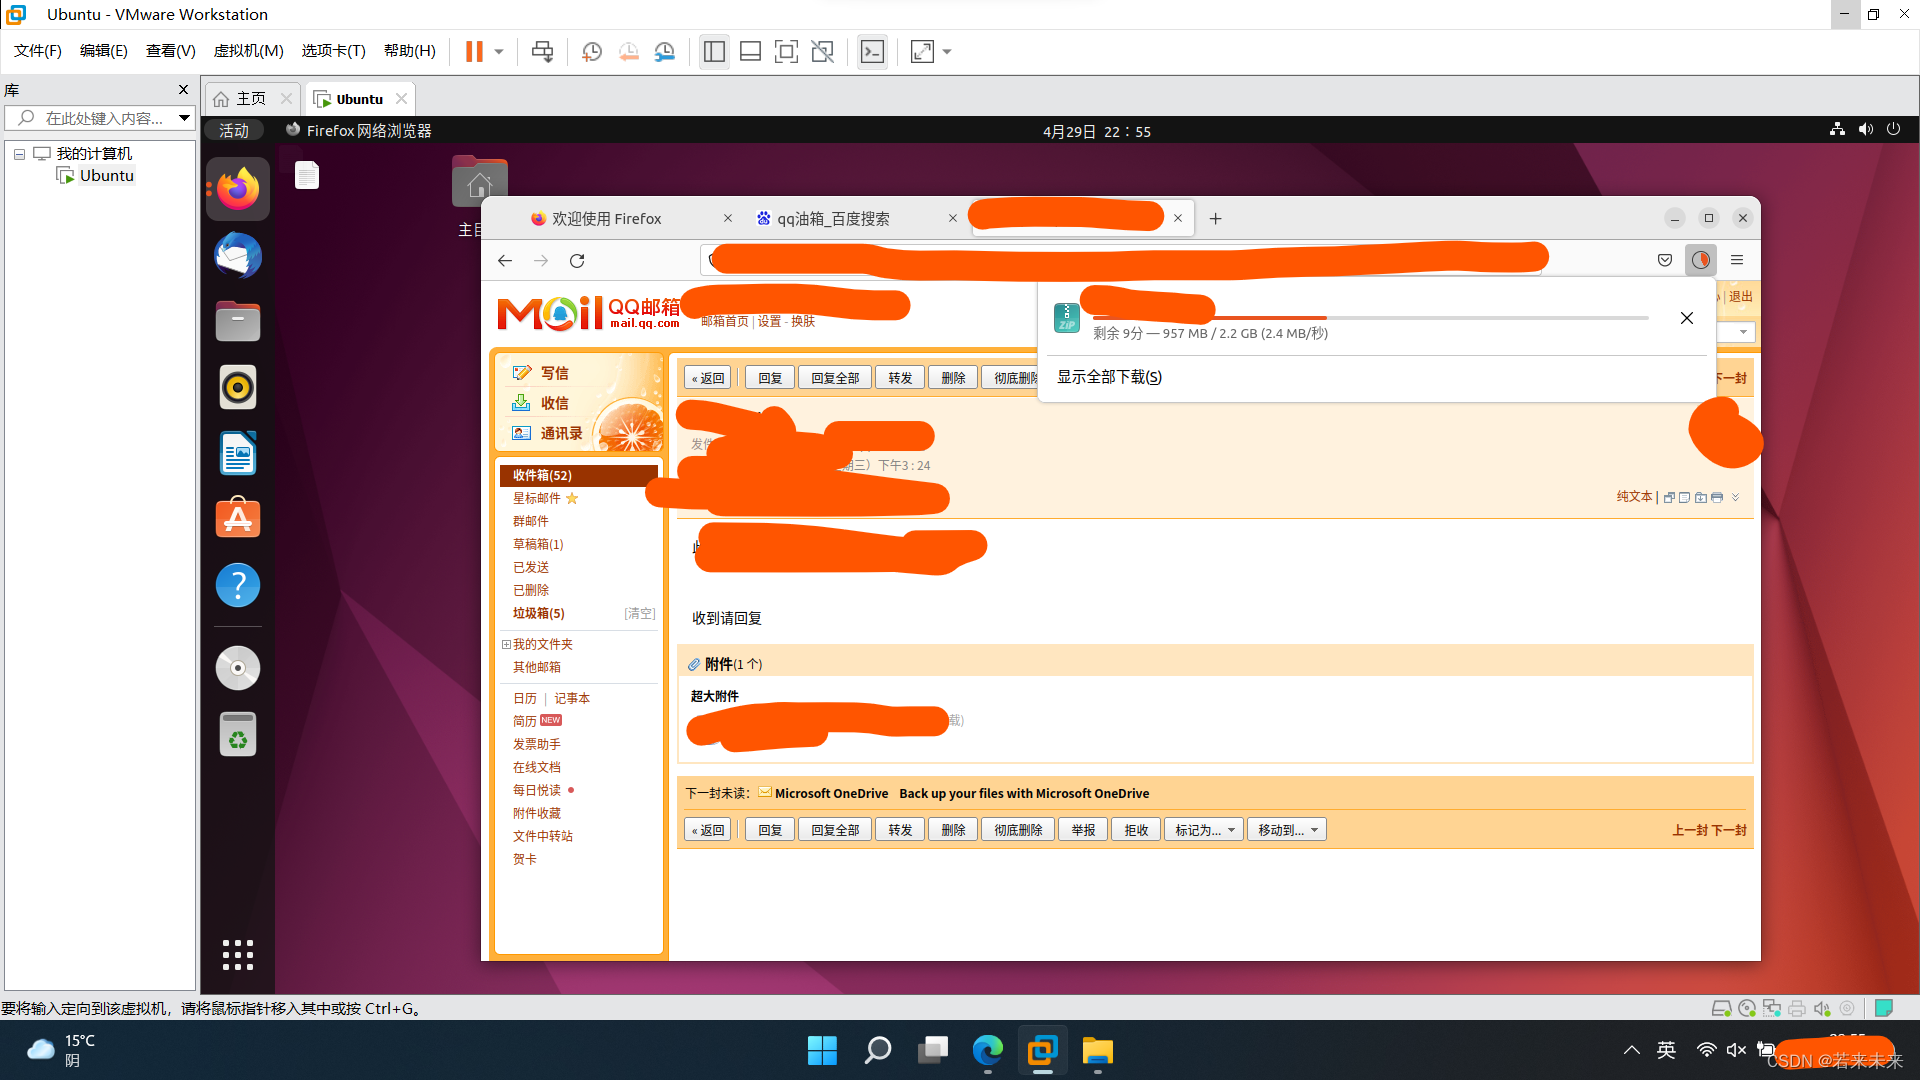Open Rhythmbox from the dock
Image resolution: width=1920 pixels, height=1080 pixels.
click(237, 387)
